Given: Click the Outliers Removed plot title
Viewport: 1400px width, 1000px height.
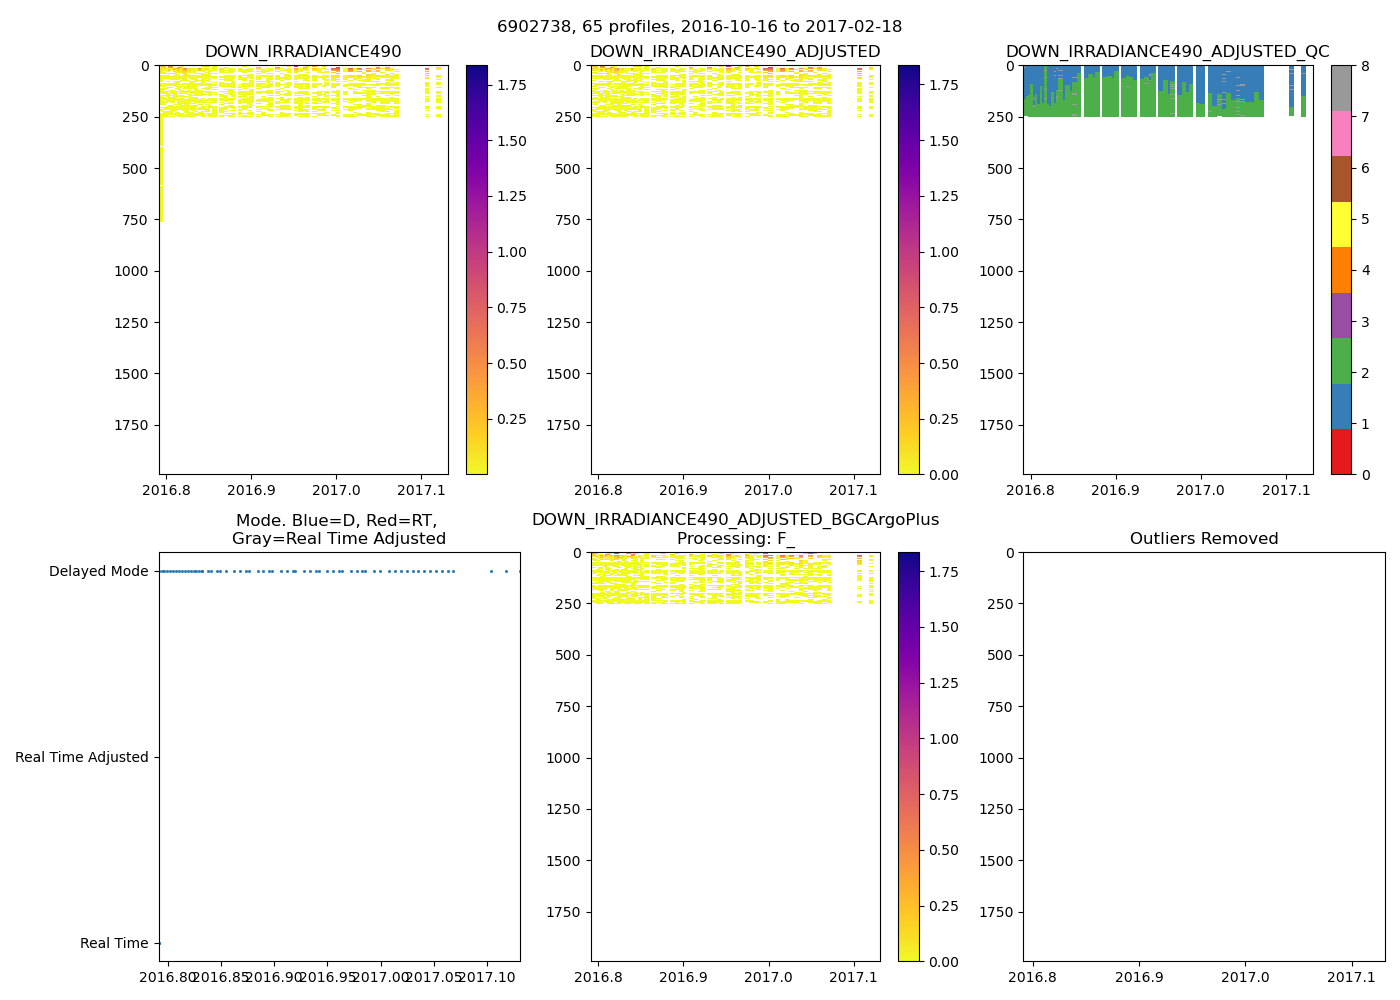Looking at the screenshot, I should (1204, 539).
